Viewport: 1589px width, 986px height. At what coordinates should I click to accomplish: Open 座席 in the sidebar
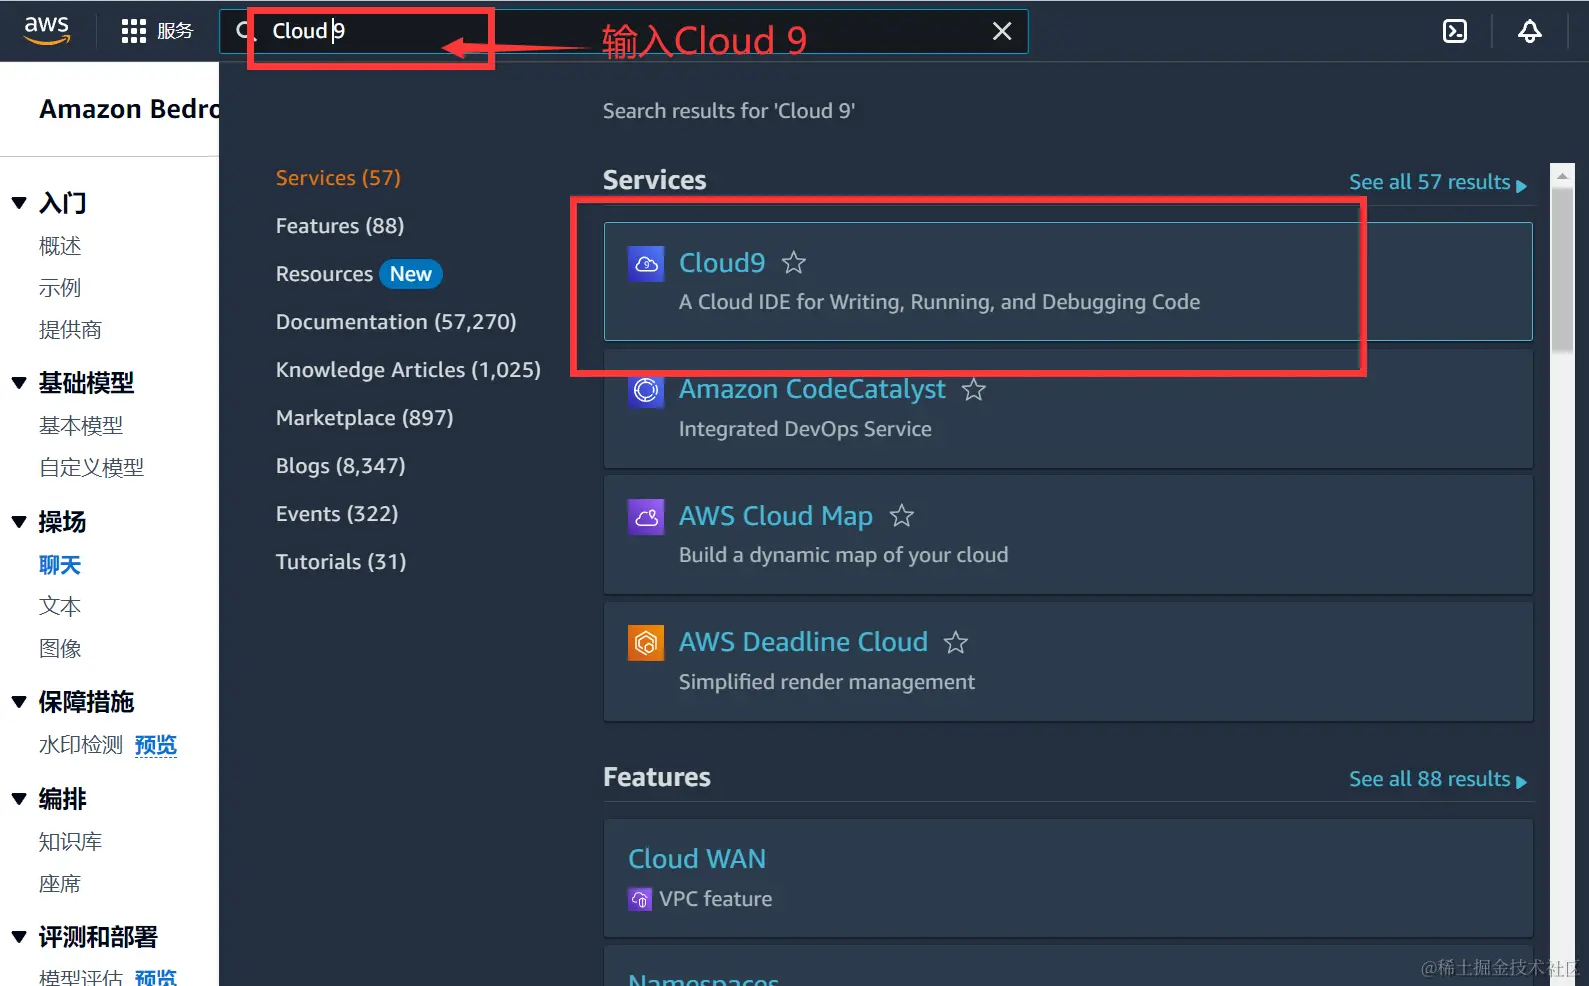(60, 884)
